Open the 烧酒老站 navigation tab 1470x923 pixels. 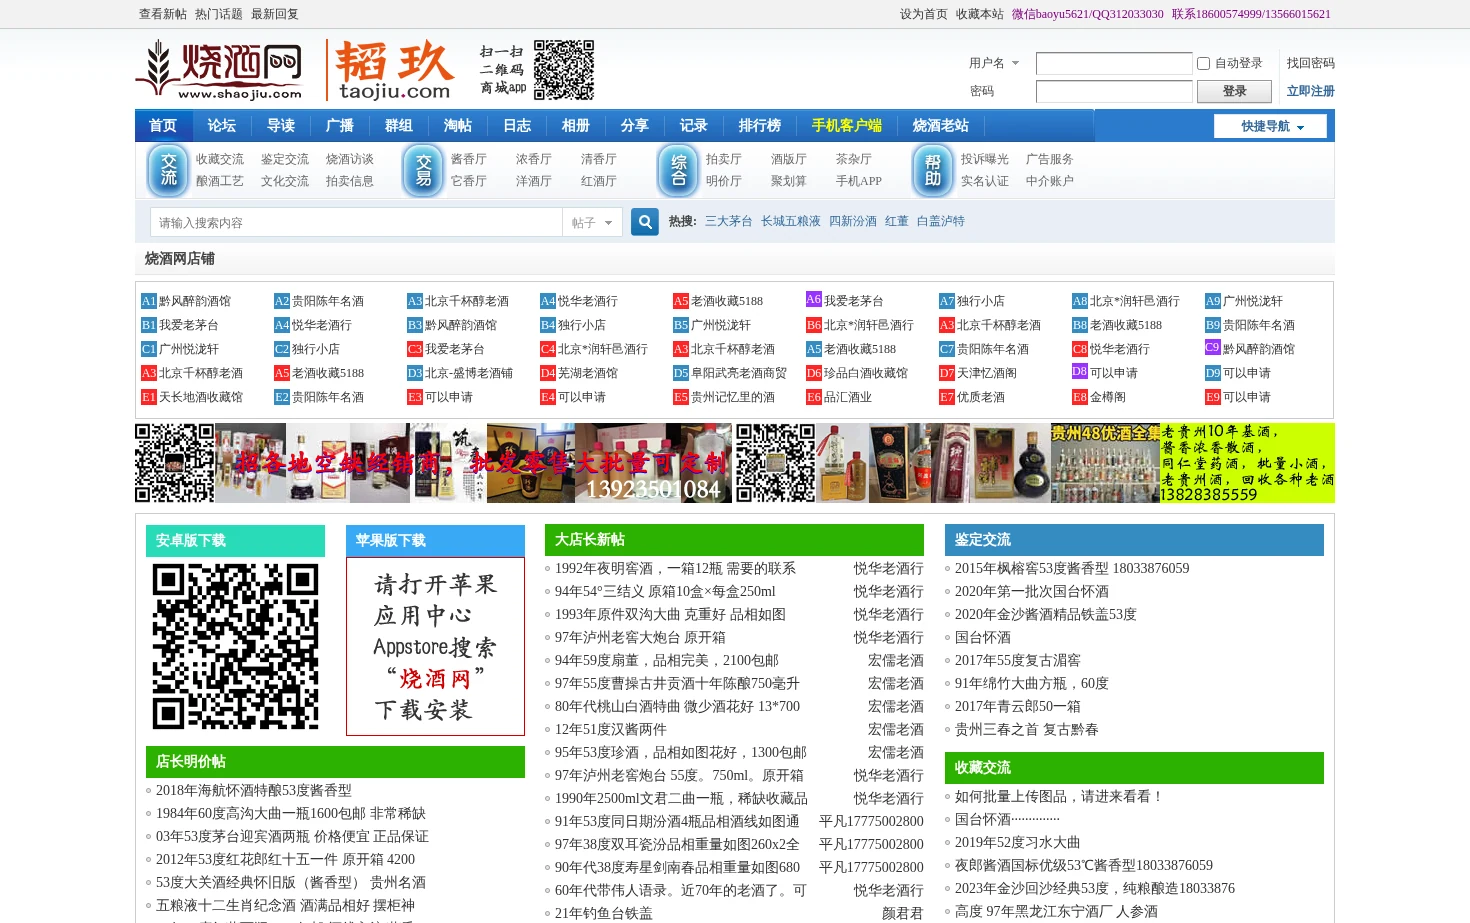pos(941,126)
